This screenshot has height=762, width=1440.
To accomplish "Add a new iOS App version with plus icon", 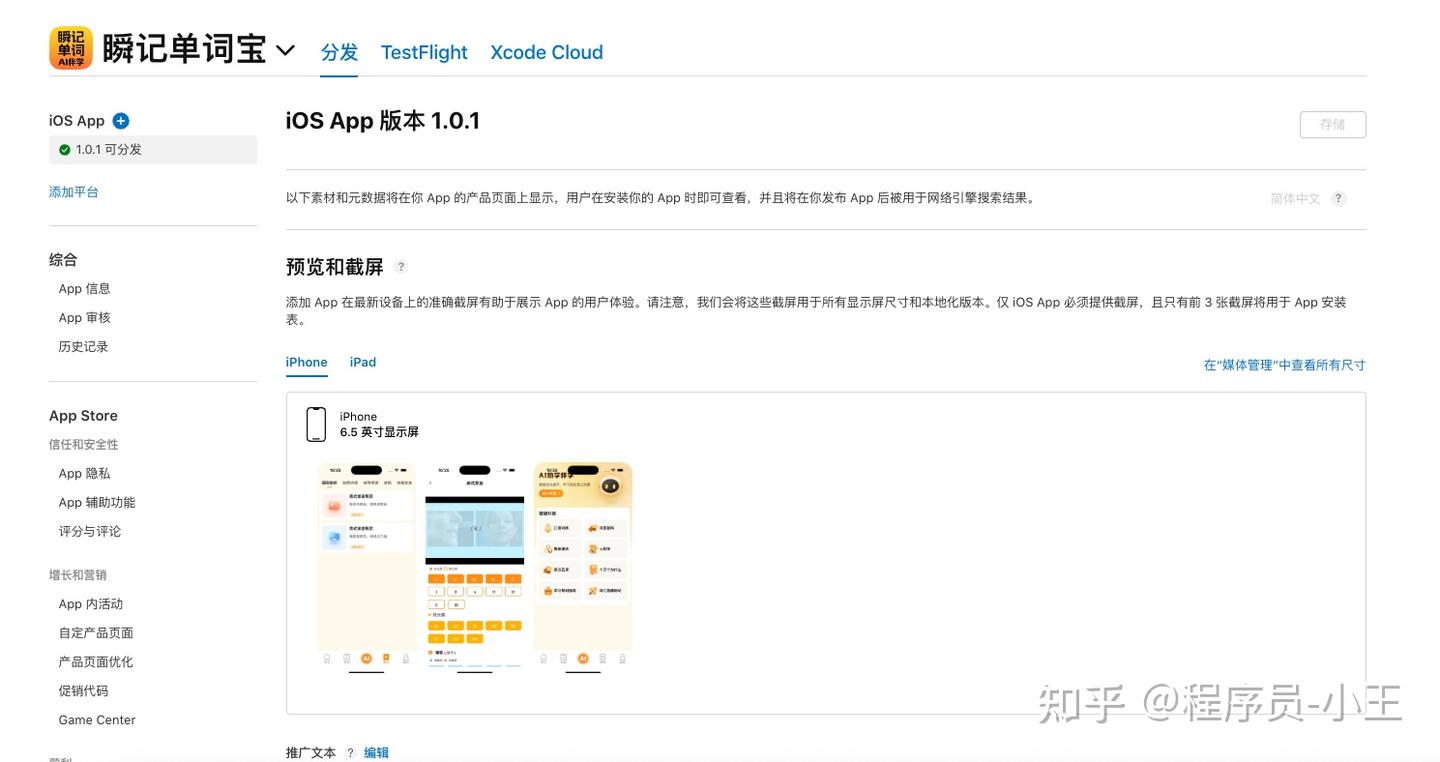I will pos(121,121).
